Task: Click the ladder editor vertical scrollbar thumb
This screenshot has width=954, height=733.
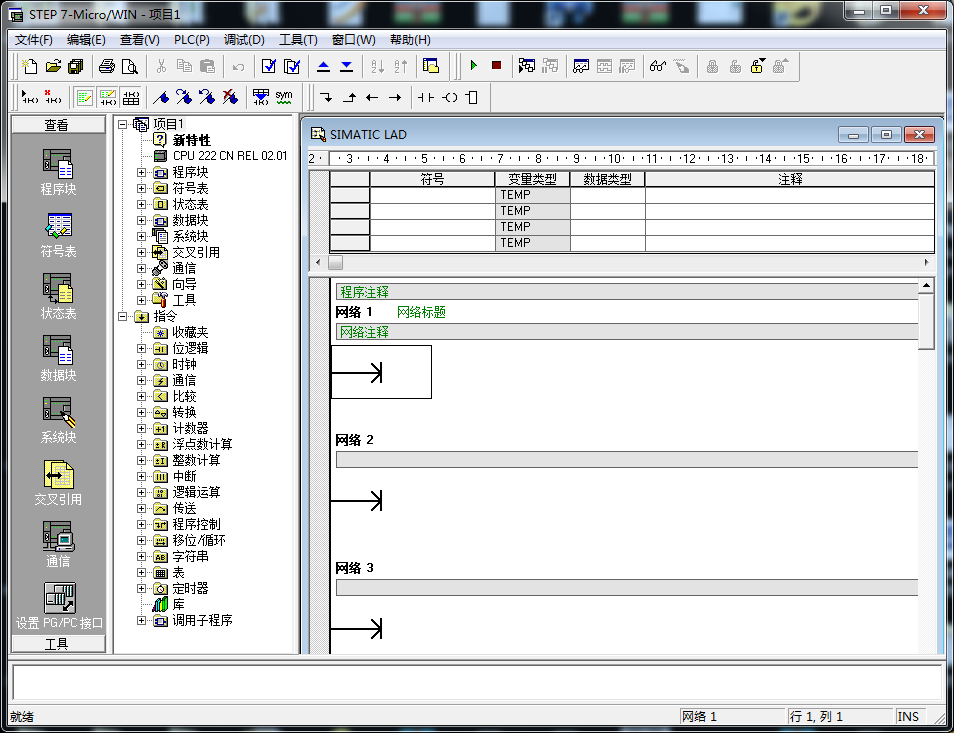Action: [926, 320]
